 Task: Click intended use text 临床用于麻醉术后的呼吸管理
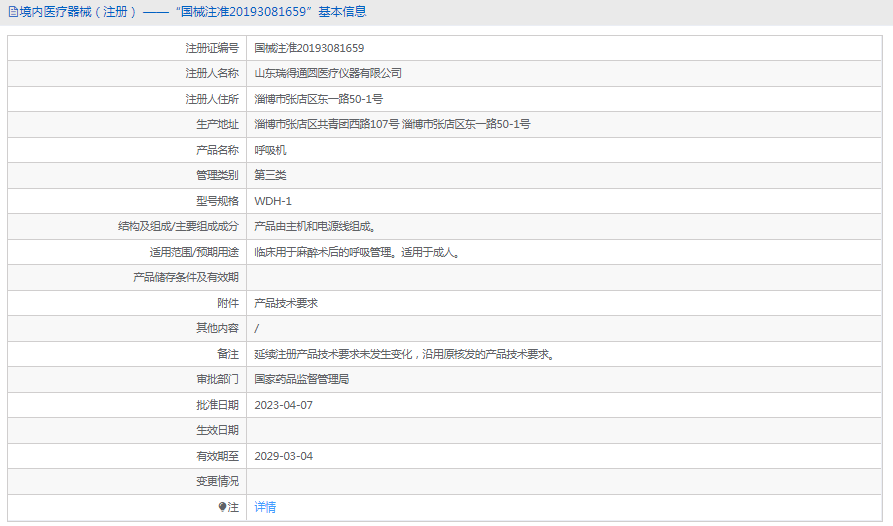click(357, 252)
